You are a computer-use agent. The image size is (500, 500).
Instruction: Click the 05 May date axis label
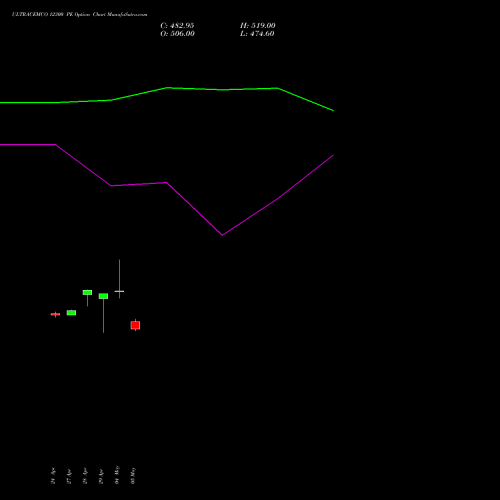click(x=133, y=475)
